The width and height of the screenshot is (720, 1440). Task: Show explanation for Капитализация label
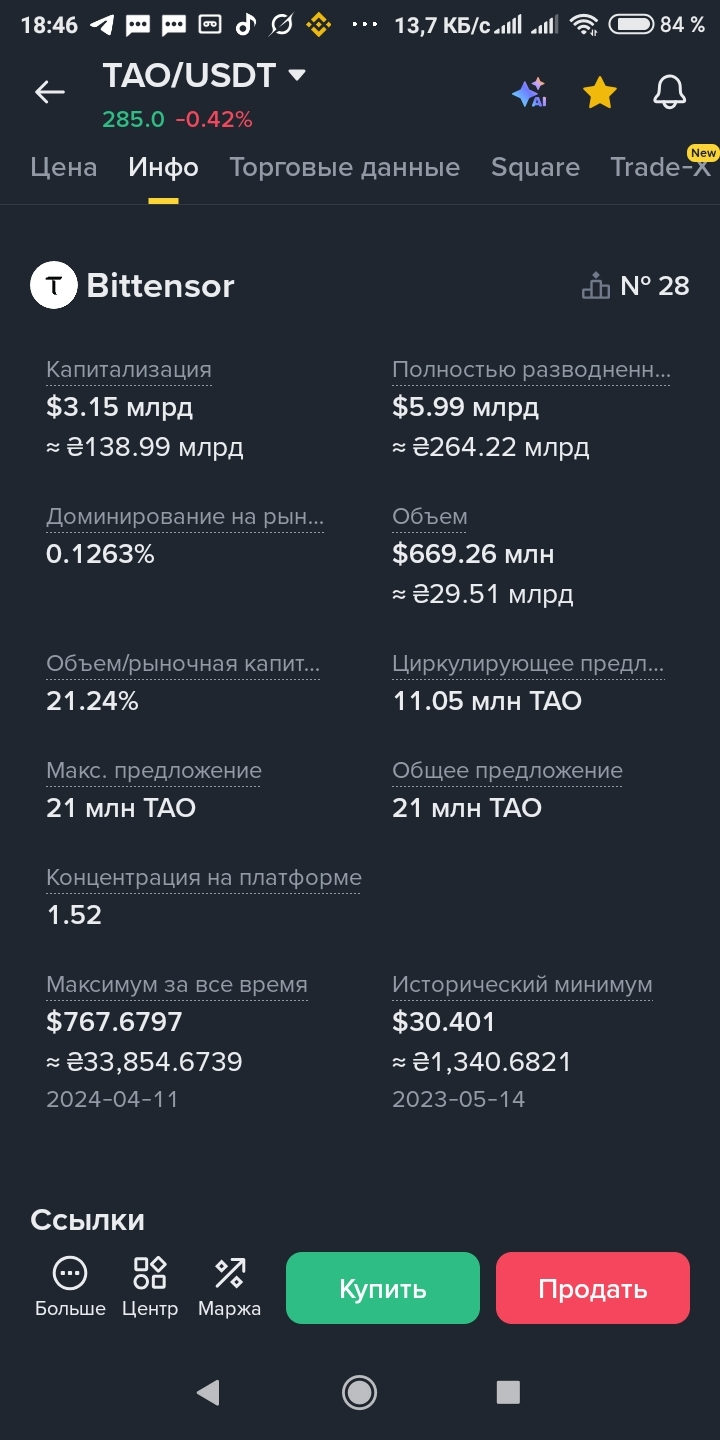point(129,369)
